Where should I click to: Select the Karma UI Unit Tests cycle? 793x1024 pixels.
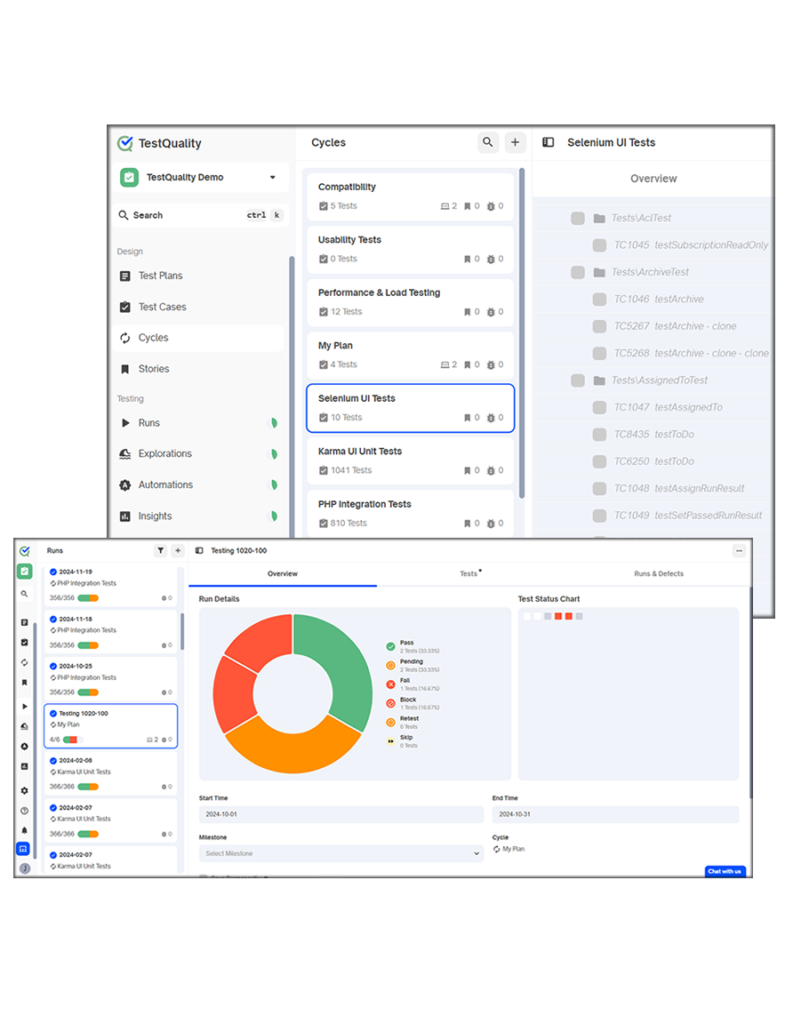410,460
